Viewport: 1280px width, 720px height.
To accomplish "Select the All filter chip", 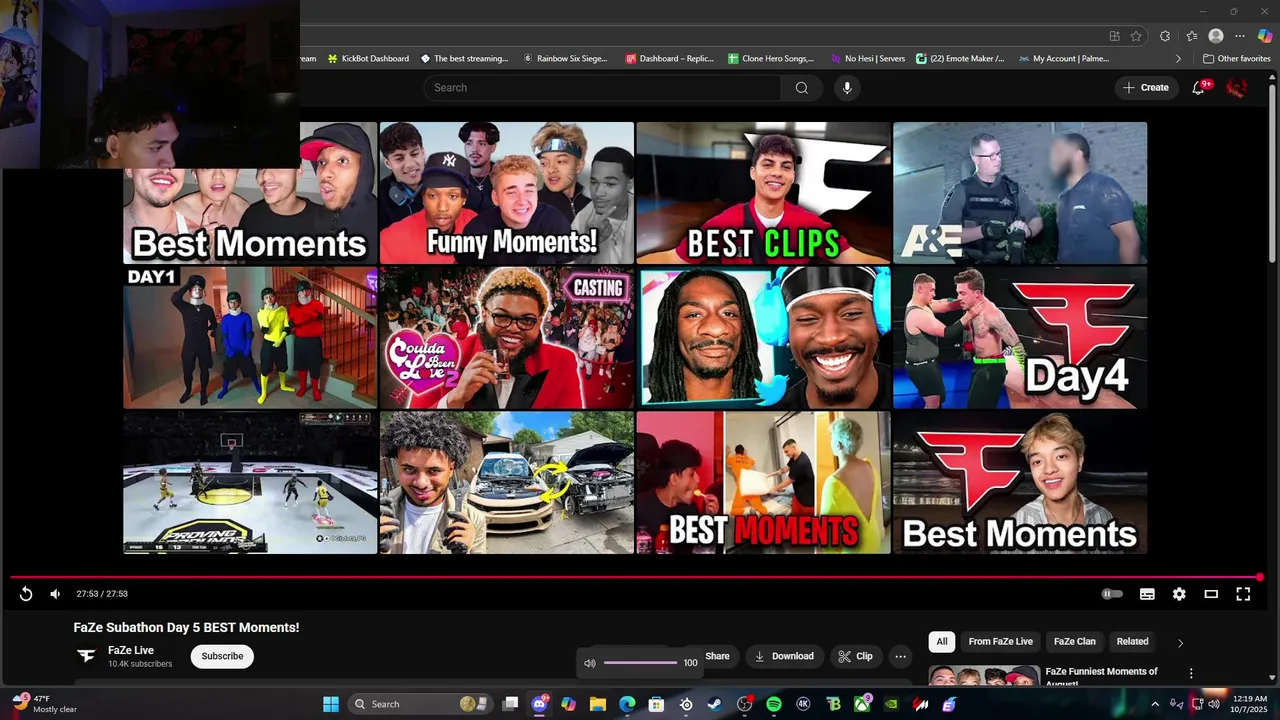I will (942, 642).
